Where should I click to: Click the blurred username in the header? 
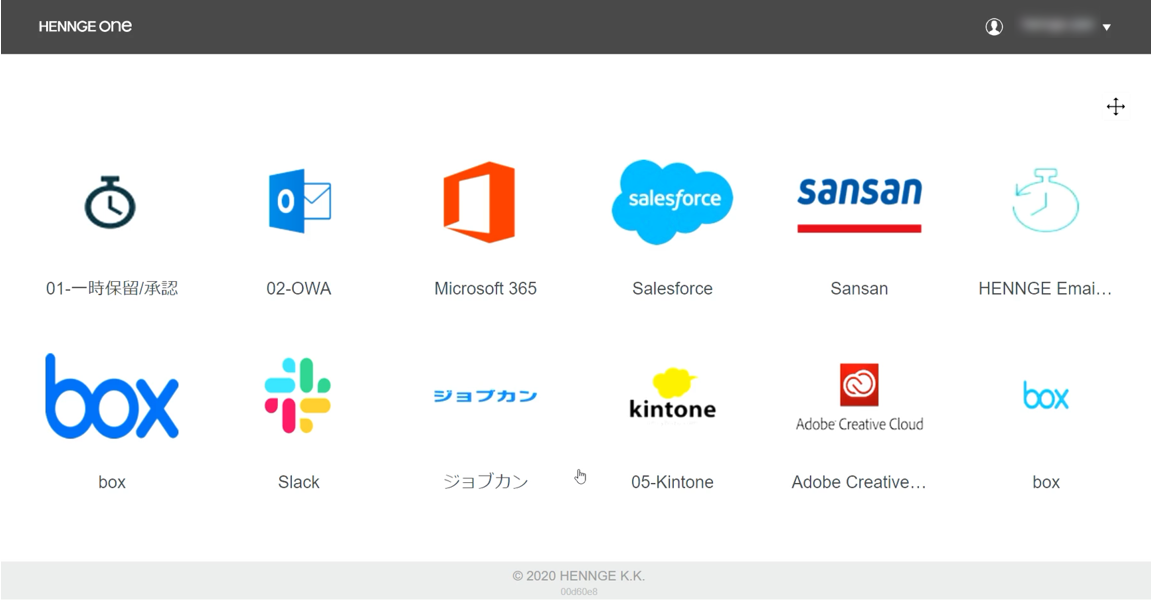(x=1056, y=26)
